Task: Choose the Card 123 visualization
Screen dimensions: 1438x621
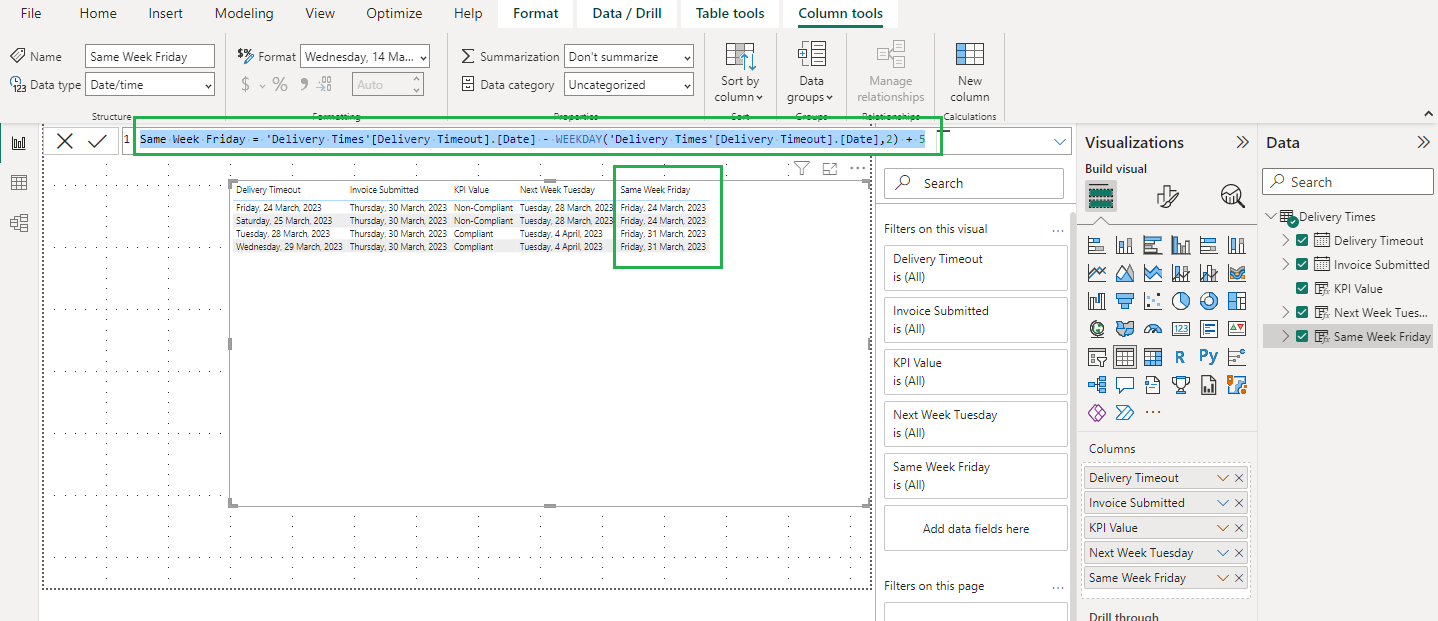Action: pyautogui.click(x=1180, y=329)
